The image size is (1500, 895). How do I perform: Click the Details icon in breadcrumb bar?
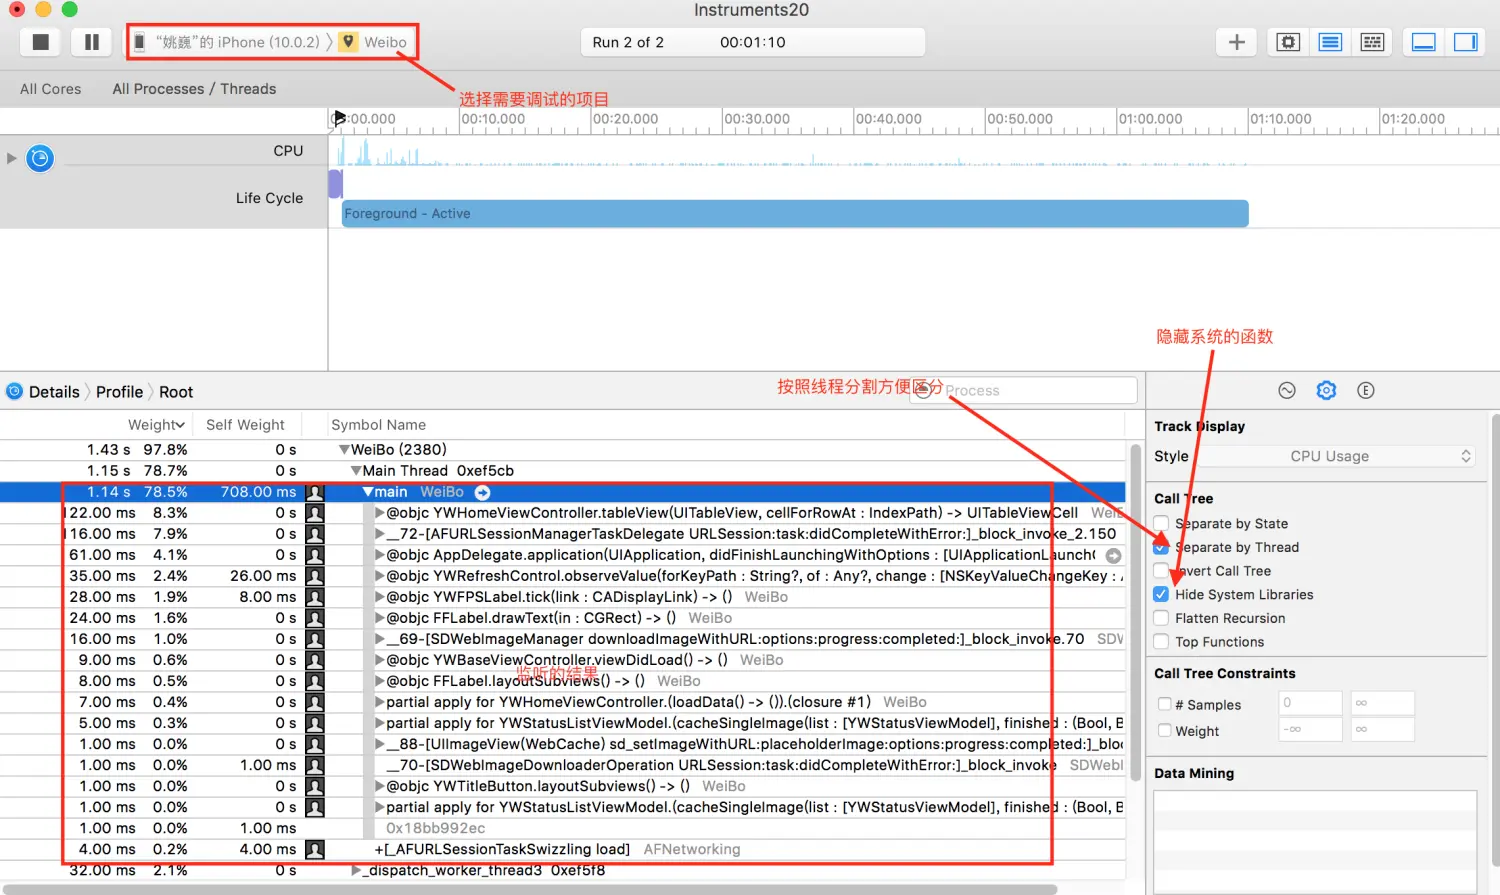click(x=14, y=391)
